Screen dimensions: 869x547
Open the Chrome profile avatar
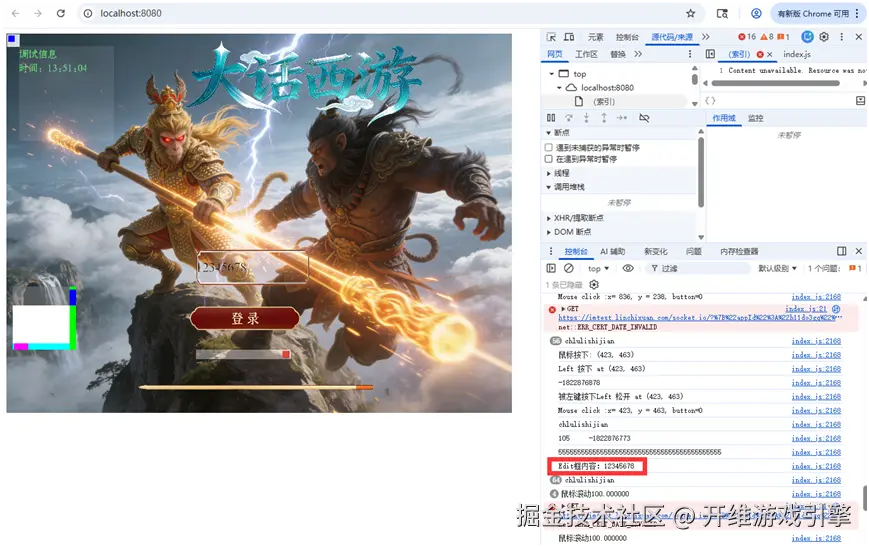point(756,13)
